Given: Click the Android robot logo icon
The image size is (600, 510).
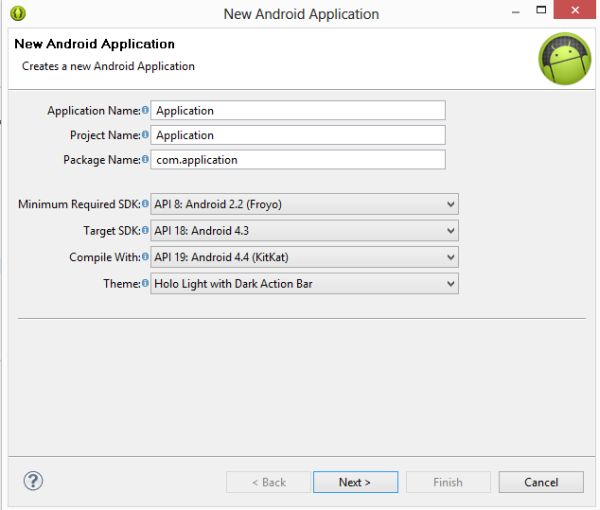Looking at the screenshot, I should tap(565, 59).
